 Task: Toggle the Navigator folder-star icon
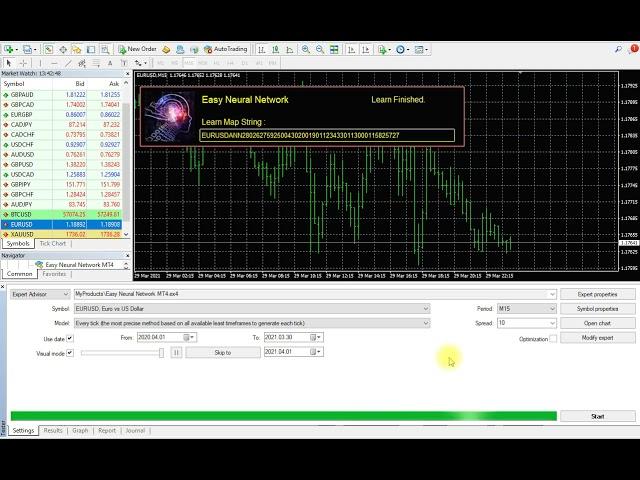point(76,49)
